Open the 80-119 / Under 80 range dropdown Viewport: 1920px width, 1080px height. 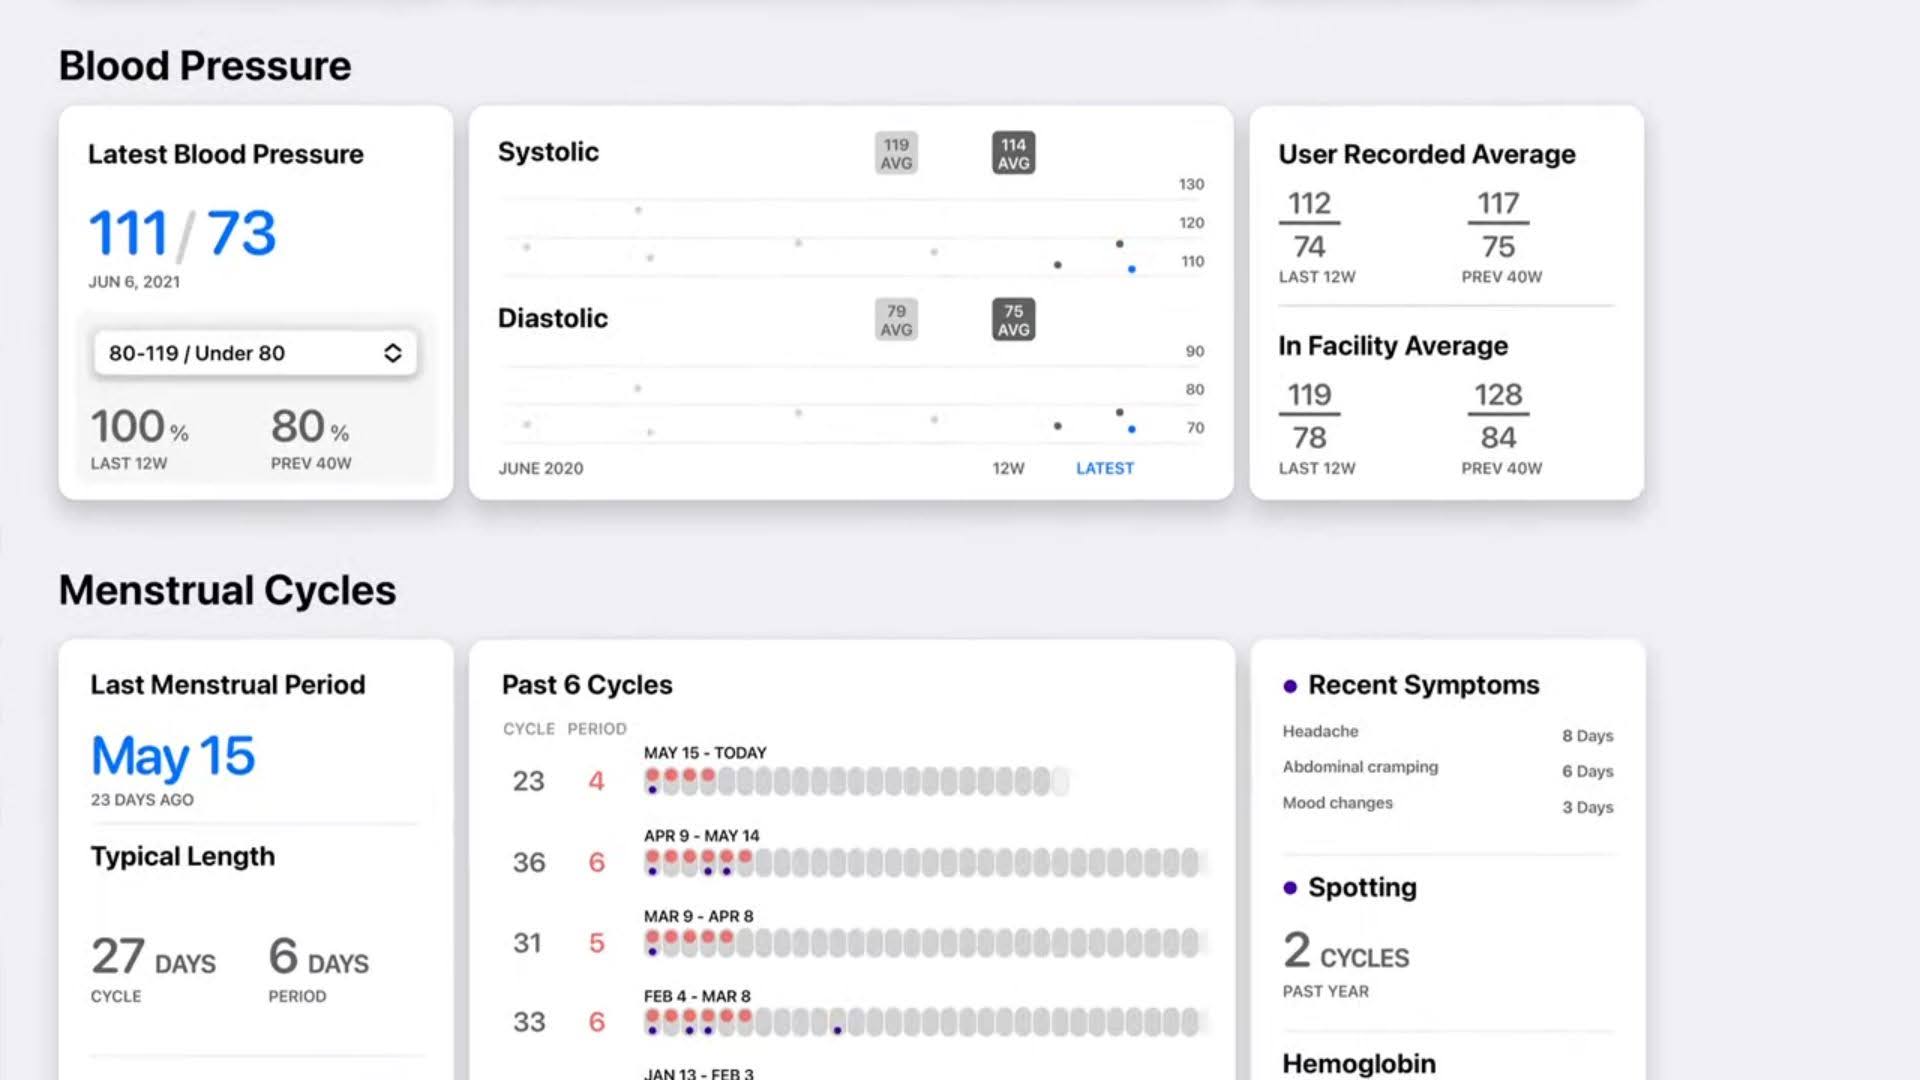[255, 353]
